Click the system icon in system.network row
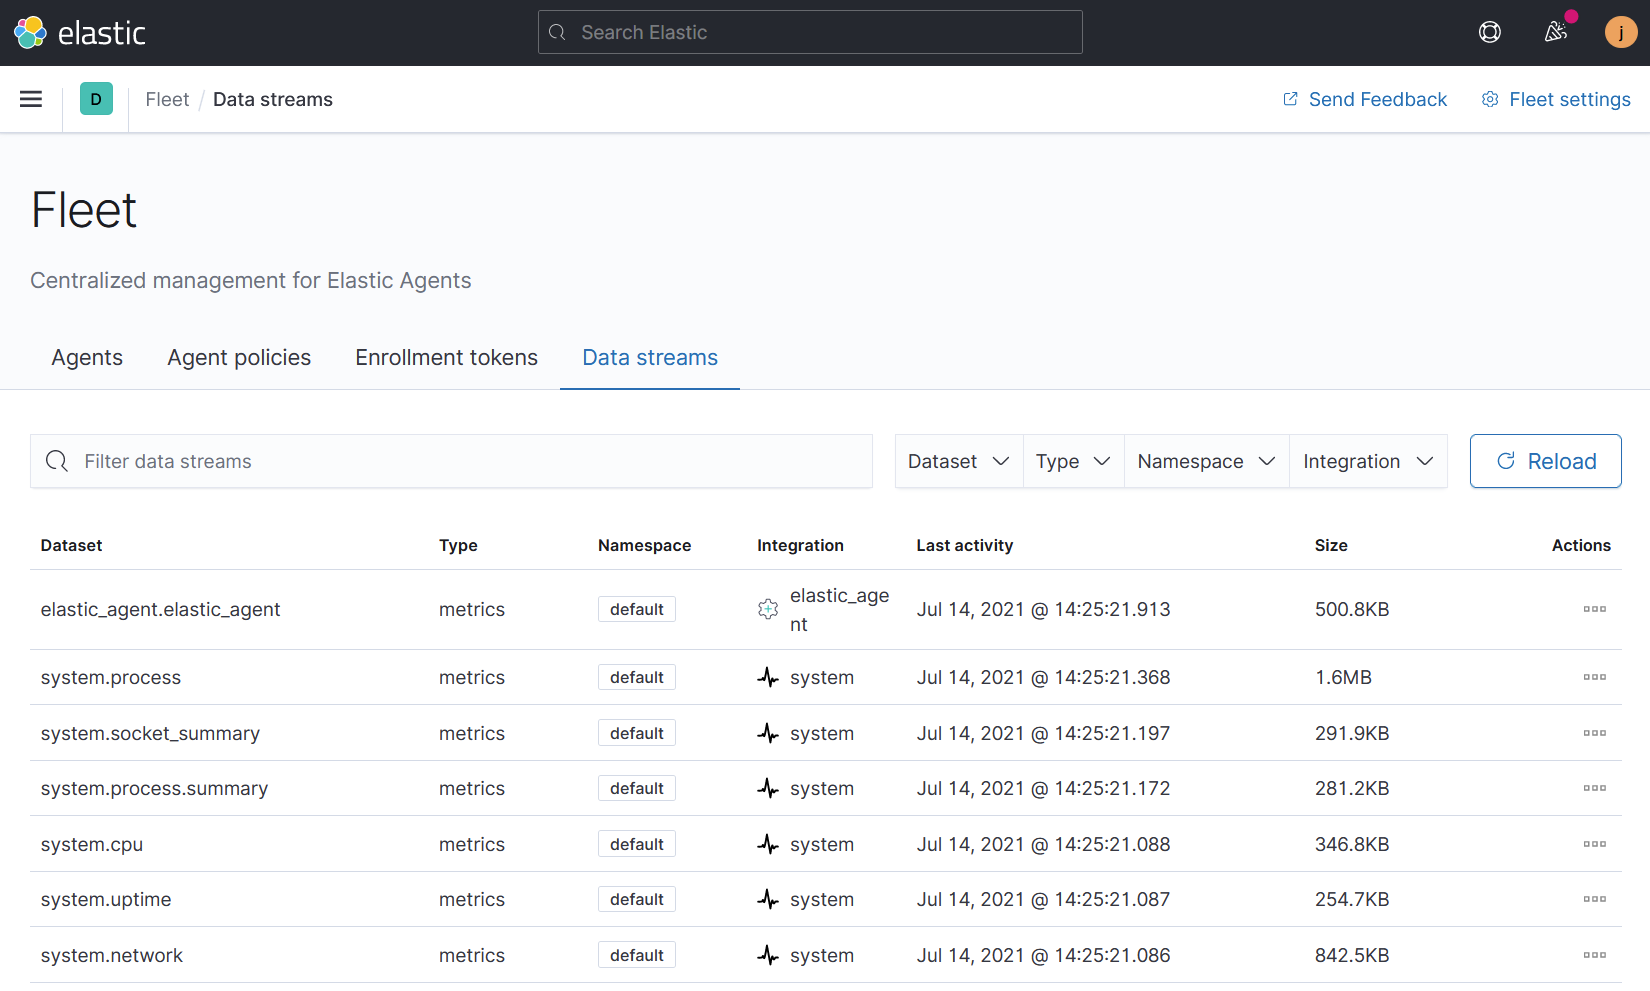Image resolution: width=1650 pixels, height=991 pixels. (768, 955)
